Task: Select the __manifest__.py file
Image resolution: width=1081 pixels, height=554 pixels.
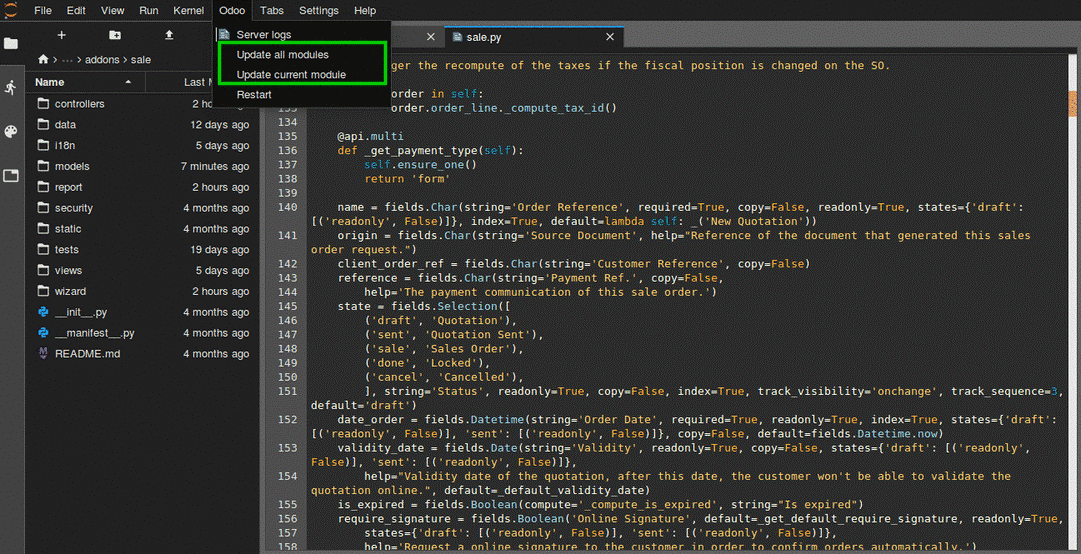Action: [x=143, y=333]
